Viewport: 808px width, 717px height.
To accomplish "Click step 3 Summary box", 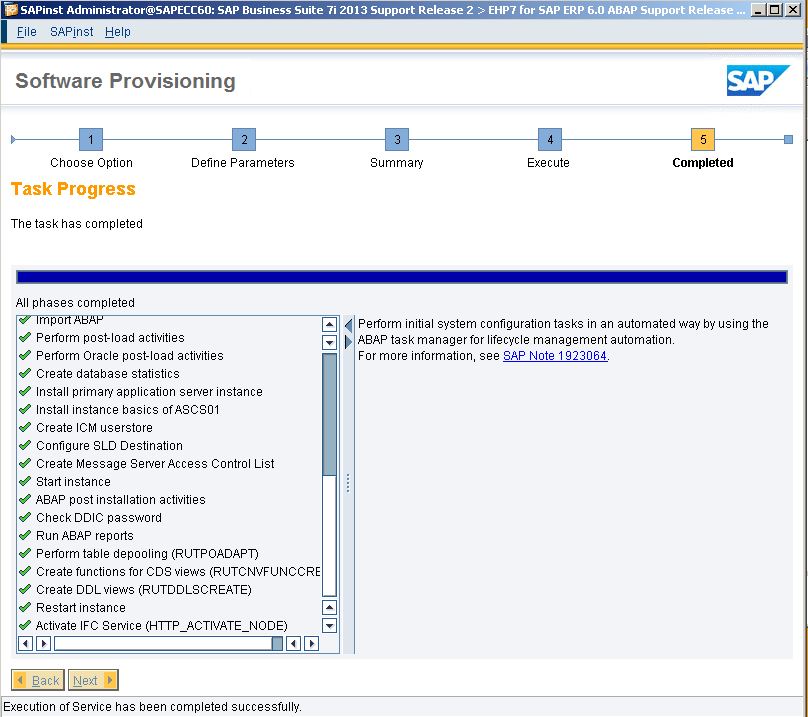I will click(397, 139).
